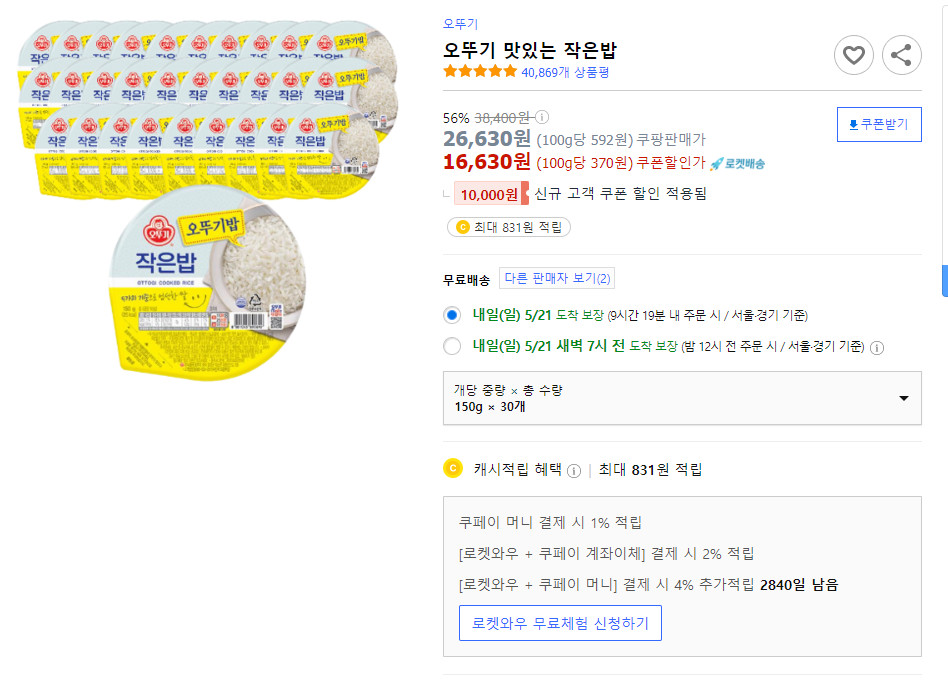Open 다른 판매자 보기(2) sellers list

click(557, 278)
